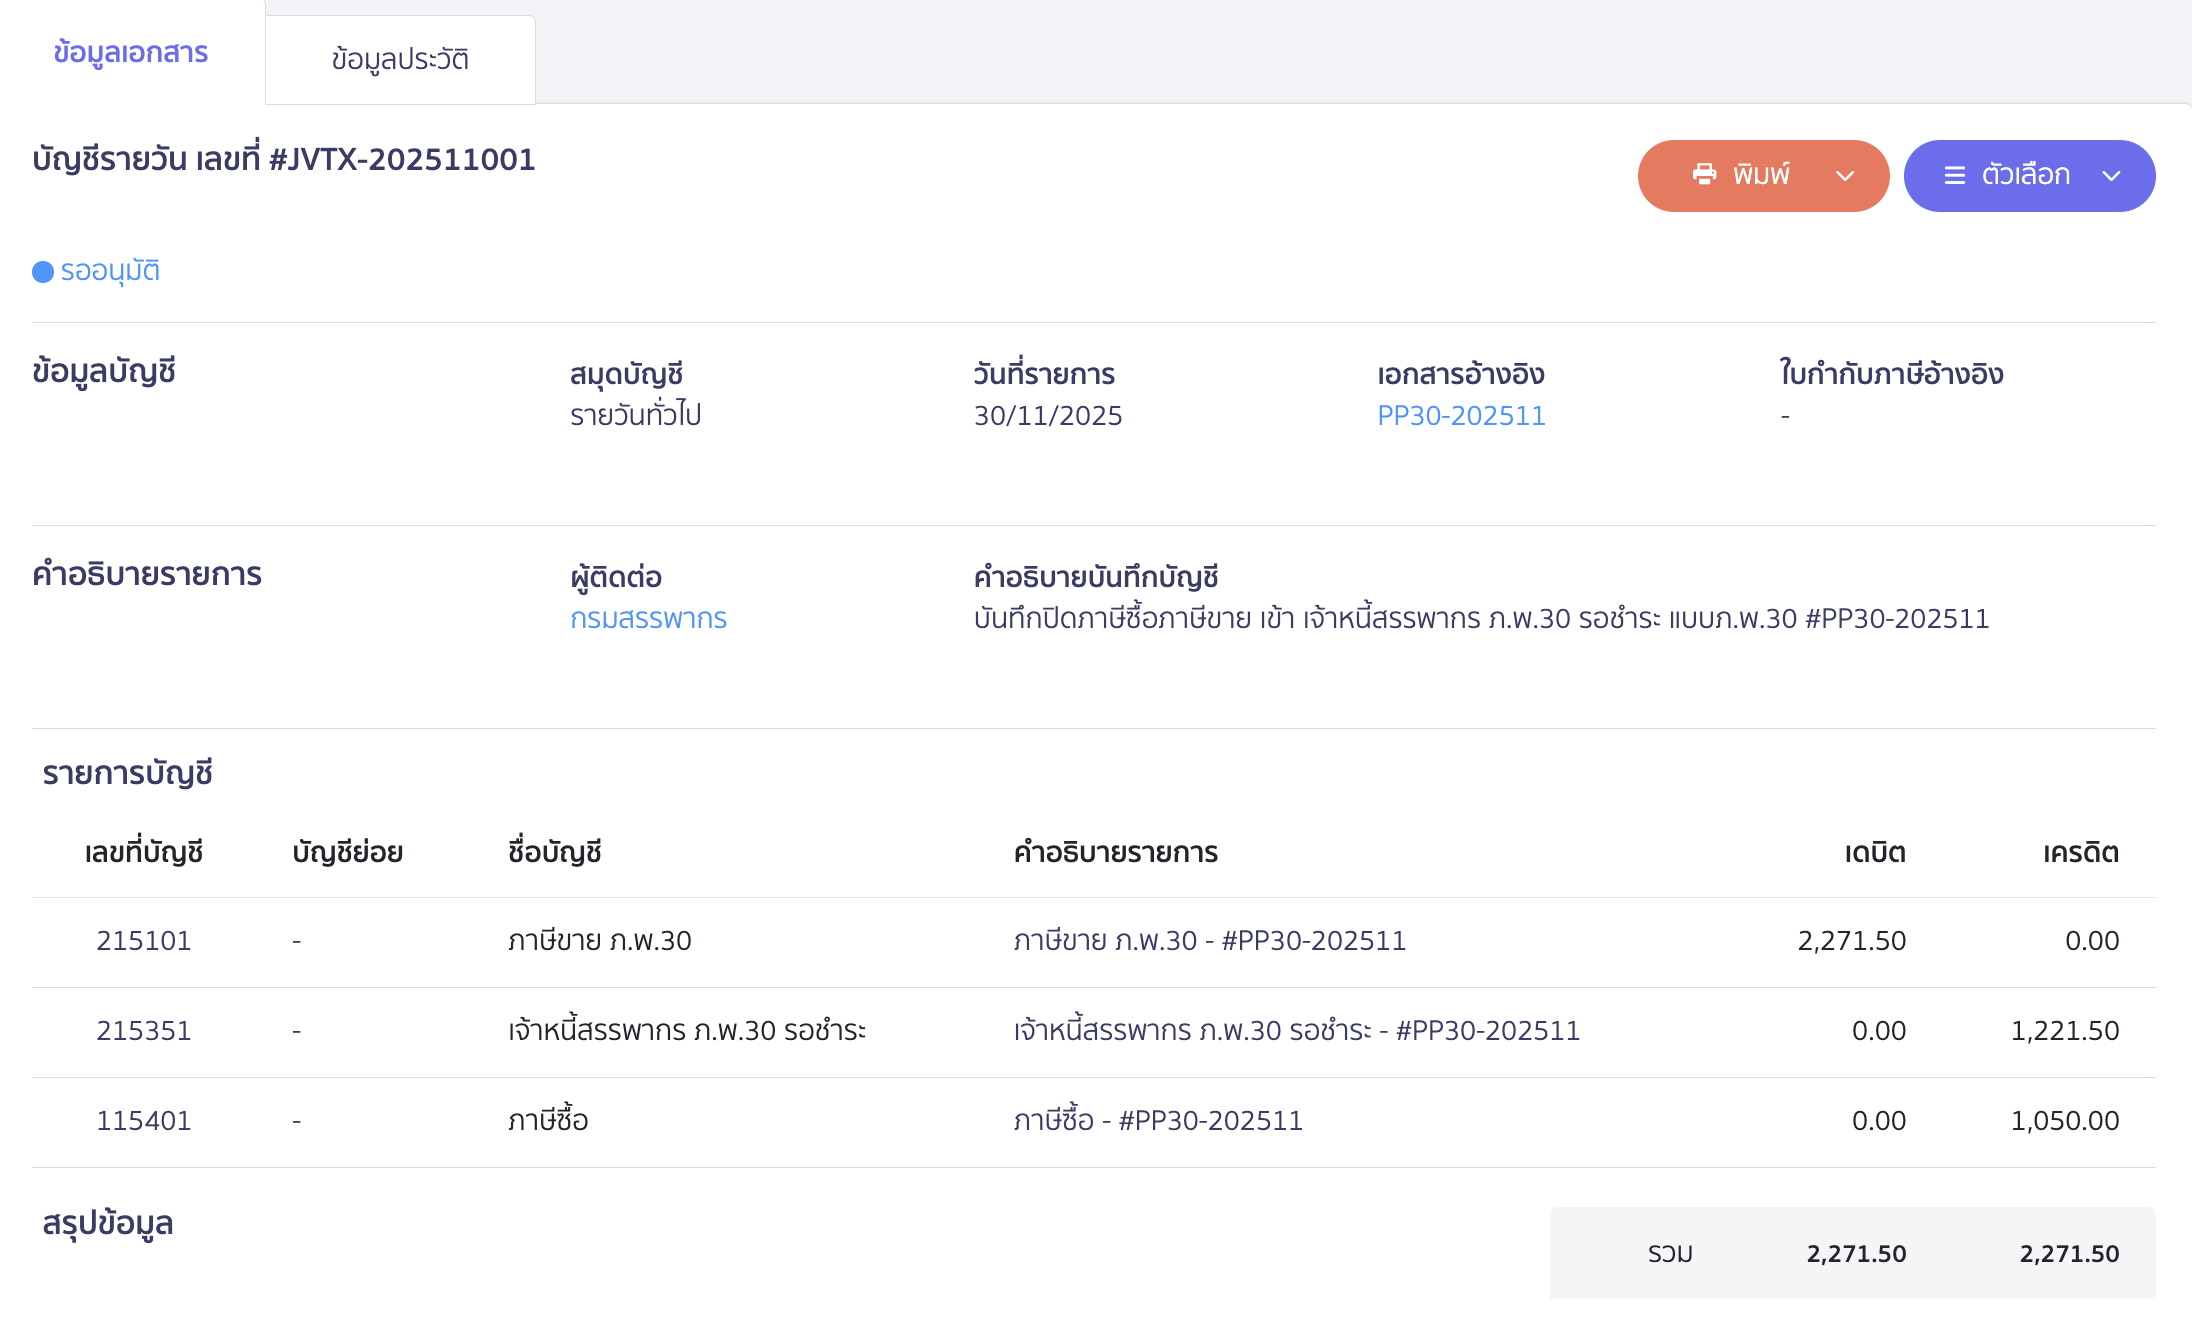Click the เดบิต column header
2192x1336 pixels.
coord(1874,853)
